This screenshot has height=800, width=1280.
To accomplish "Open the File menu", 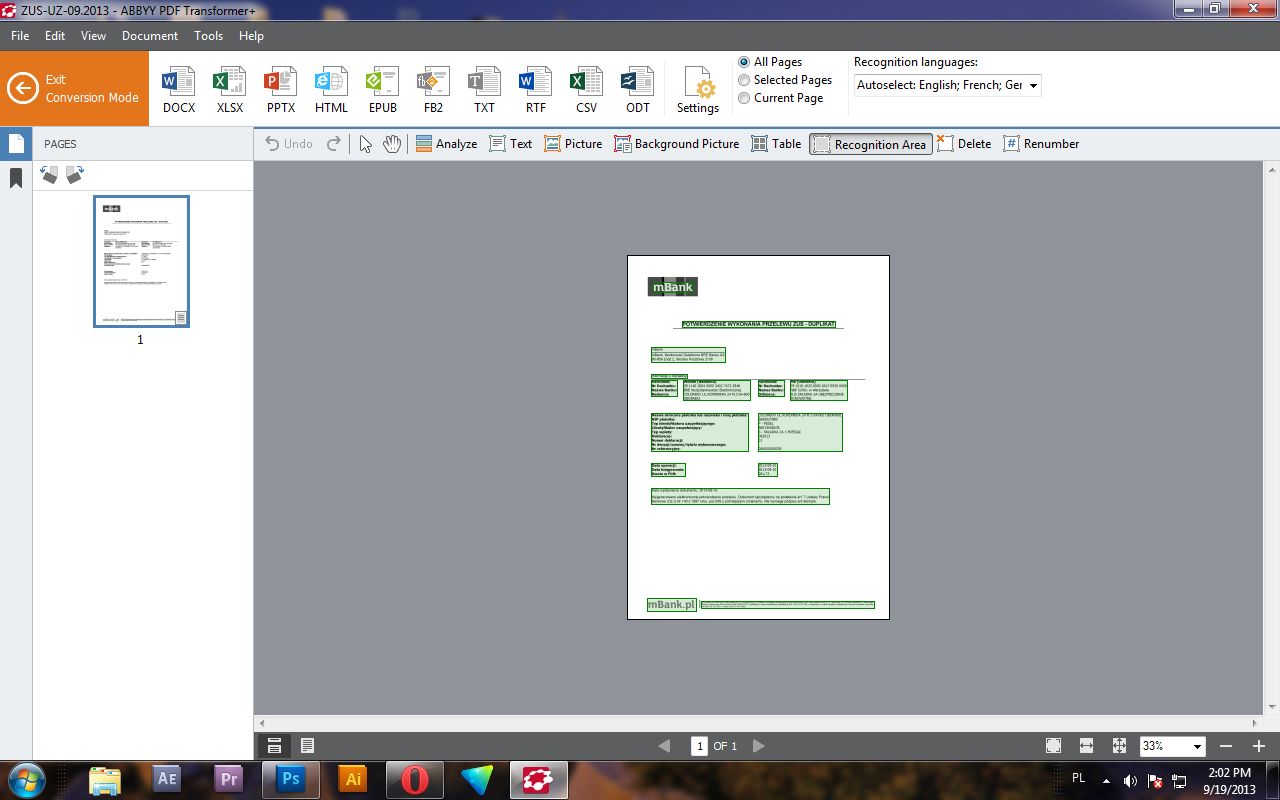I will tap(20, 35).
